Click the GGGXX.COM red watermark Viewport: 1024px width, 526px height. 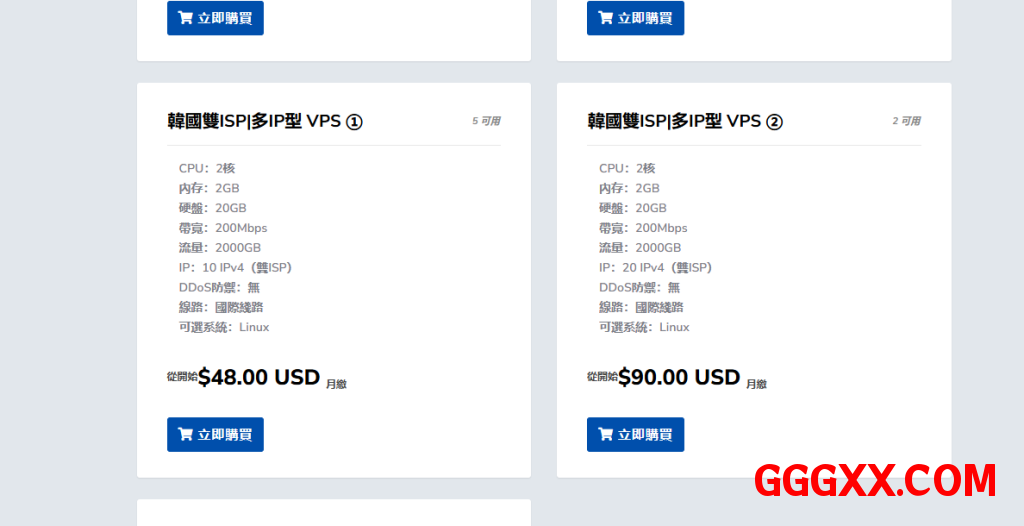coord(875,481)
